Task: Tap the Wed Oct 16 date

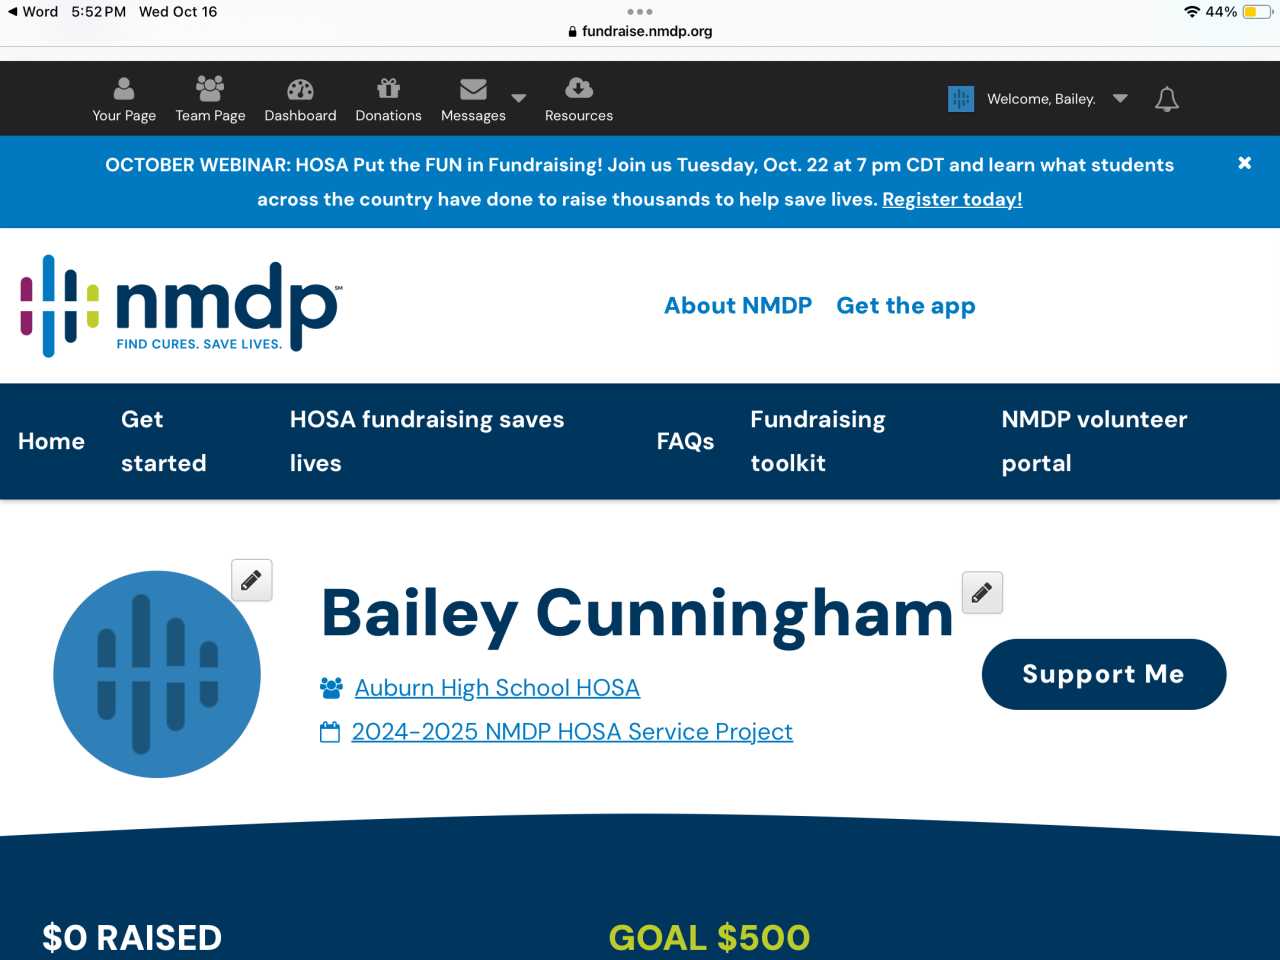Action: 178,12
